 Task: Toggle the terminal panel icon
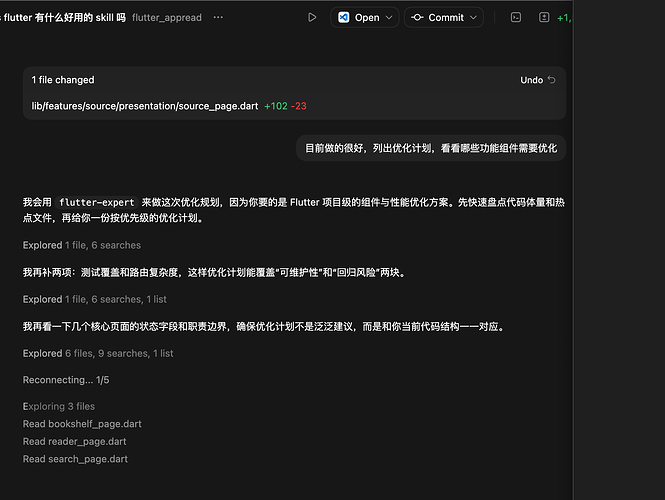click(516, 17)
